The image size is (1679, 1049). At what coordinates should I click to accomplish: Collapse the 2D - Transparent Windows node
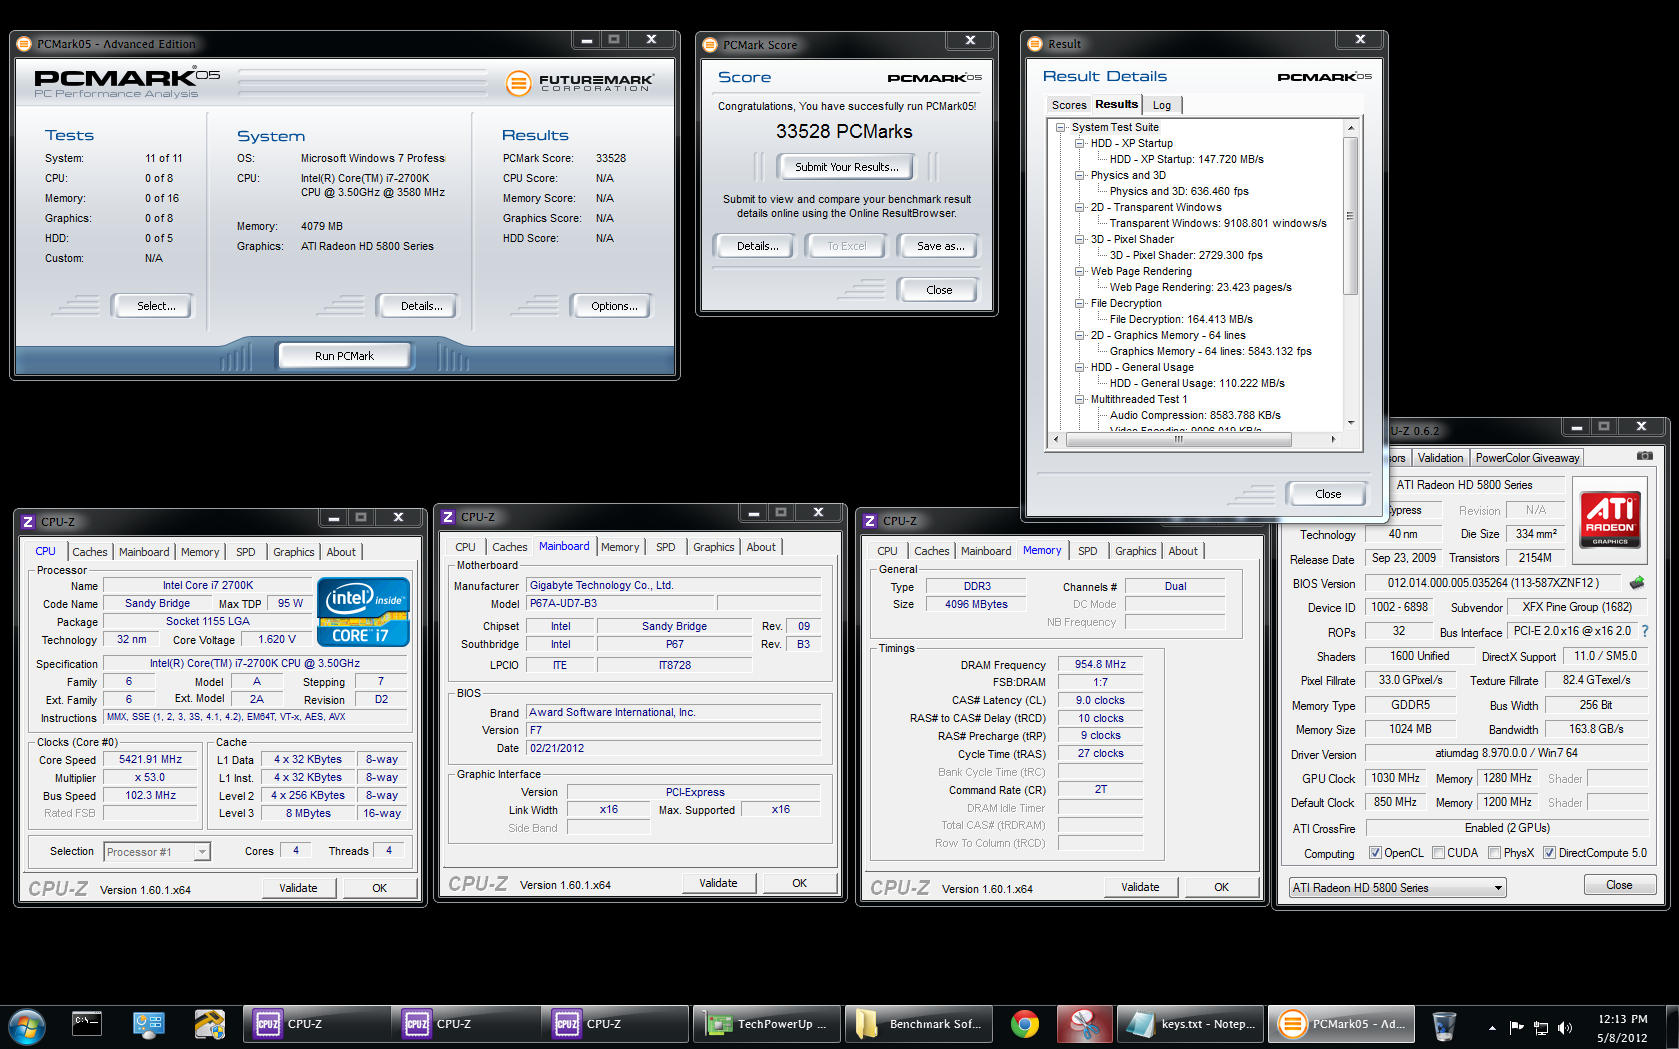(x=1080, y=207)
